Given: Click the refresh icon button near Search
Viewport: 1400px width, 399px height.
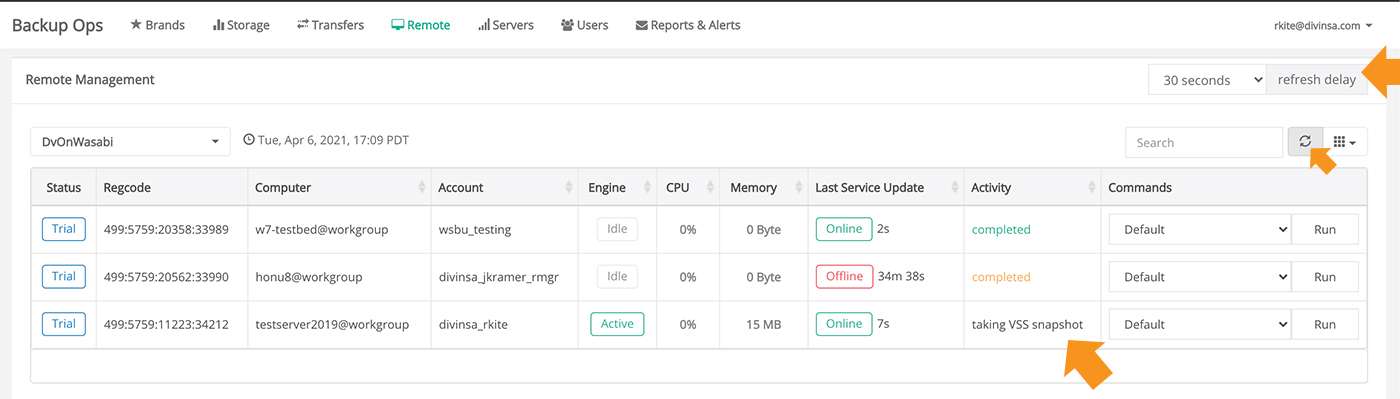Looking at the screenshot, I should pos(1305,142).
